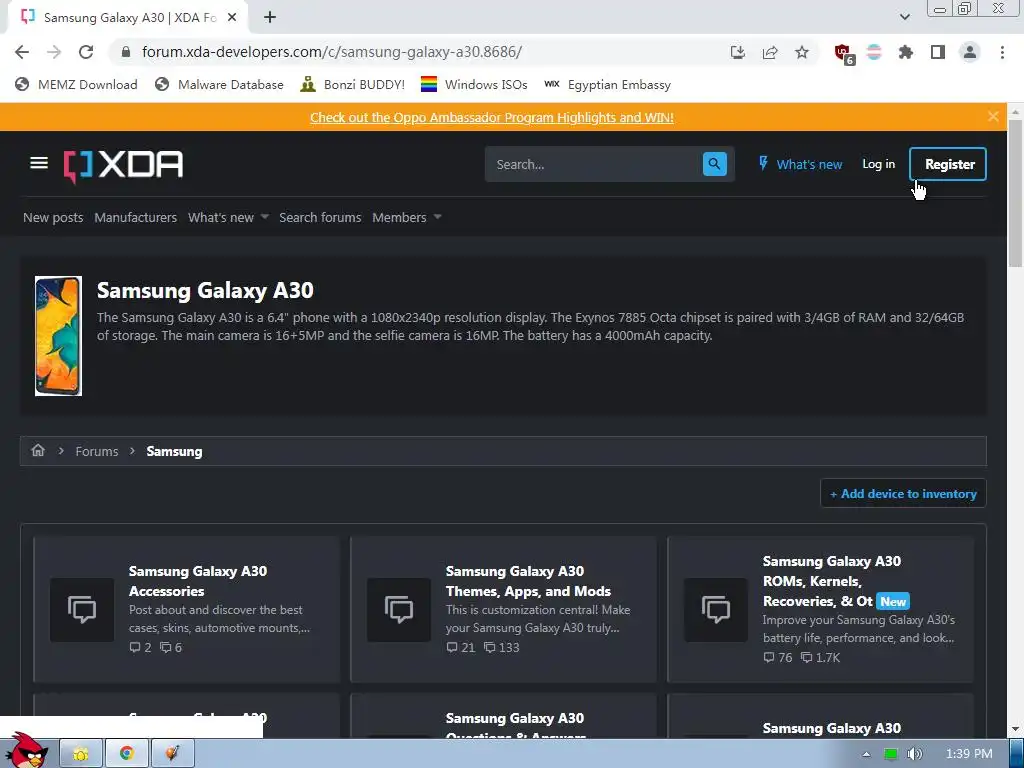Reload the current page
Screen dimensions: 1024x768
[86, 52]
